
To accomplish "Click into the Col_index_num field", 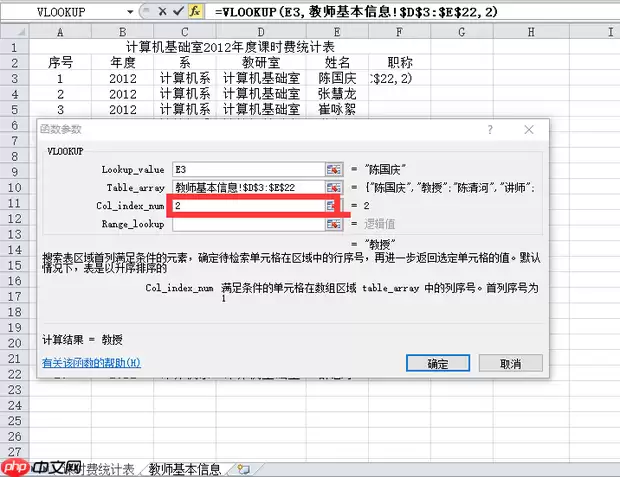I will coord(249,205).
